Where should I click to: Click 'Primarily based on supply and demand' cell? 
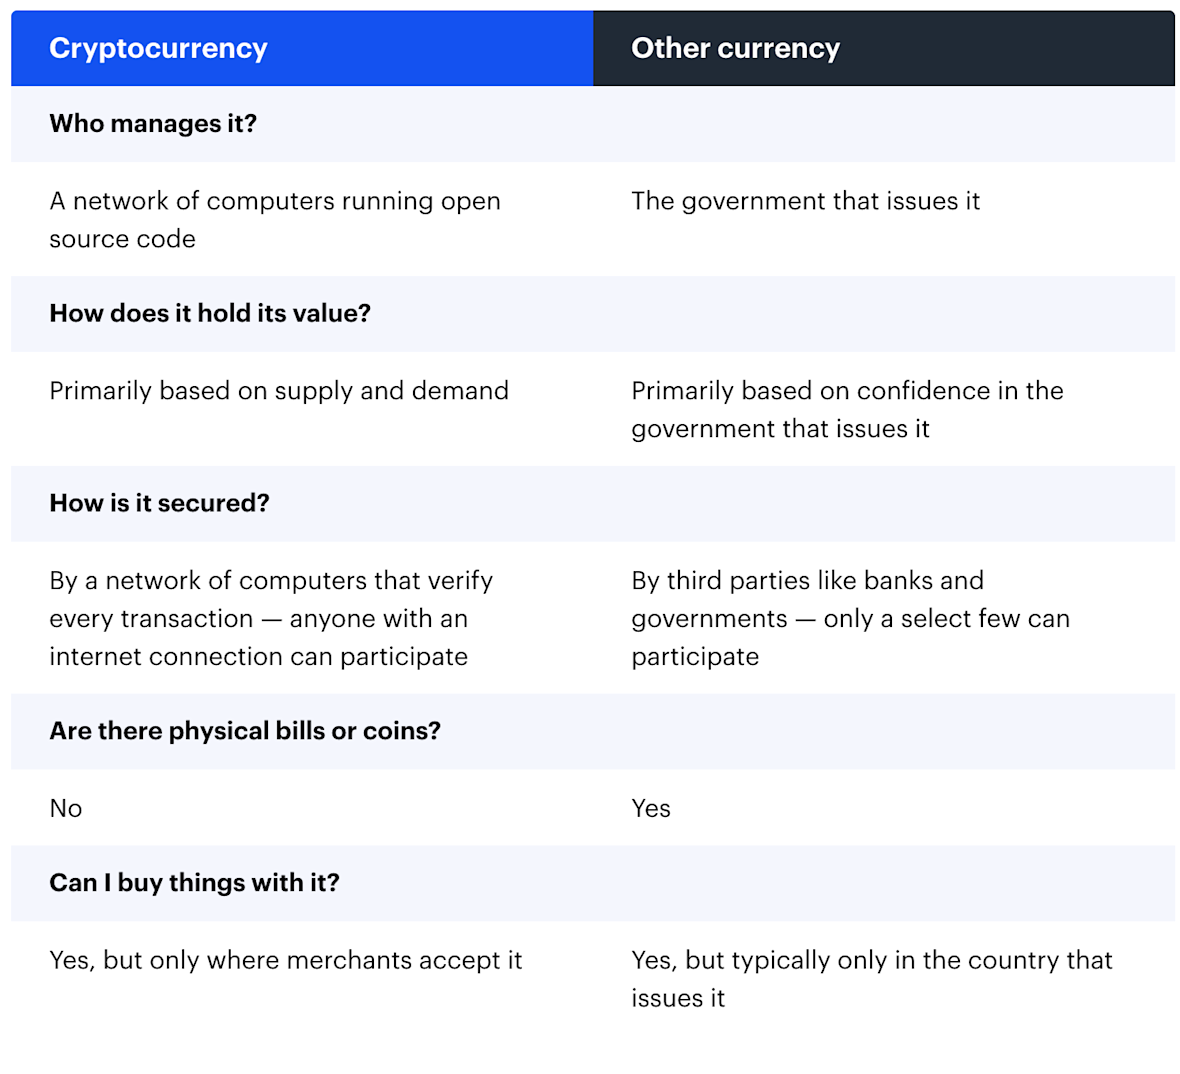click(279, 391)
